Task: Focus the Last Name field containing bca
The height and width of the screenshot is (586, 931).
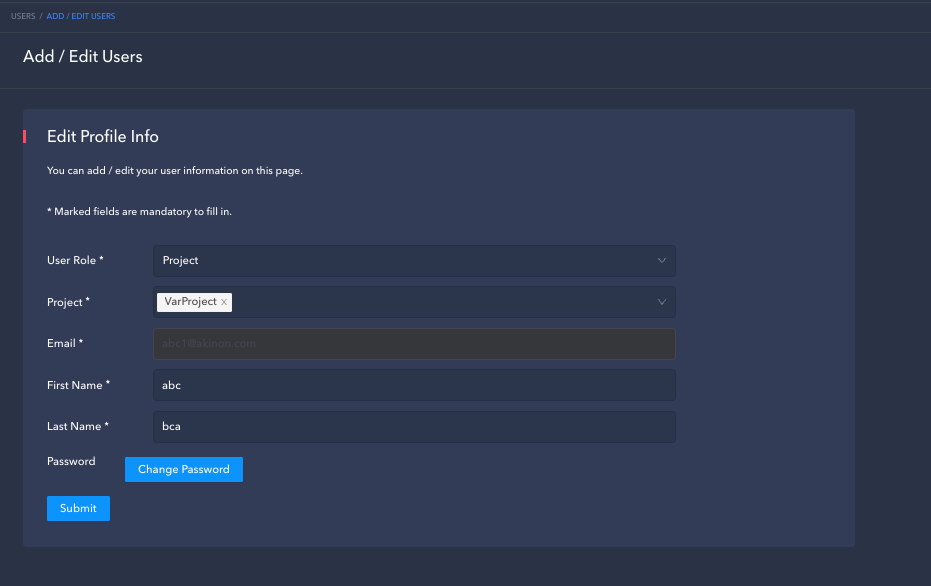Action: tap(413, 427)
